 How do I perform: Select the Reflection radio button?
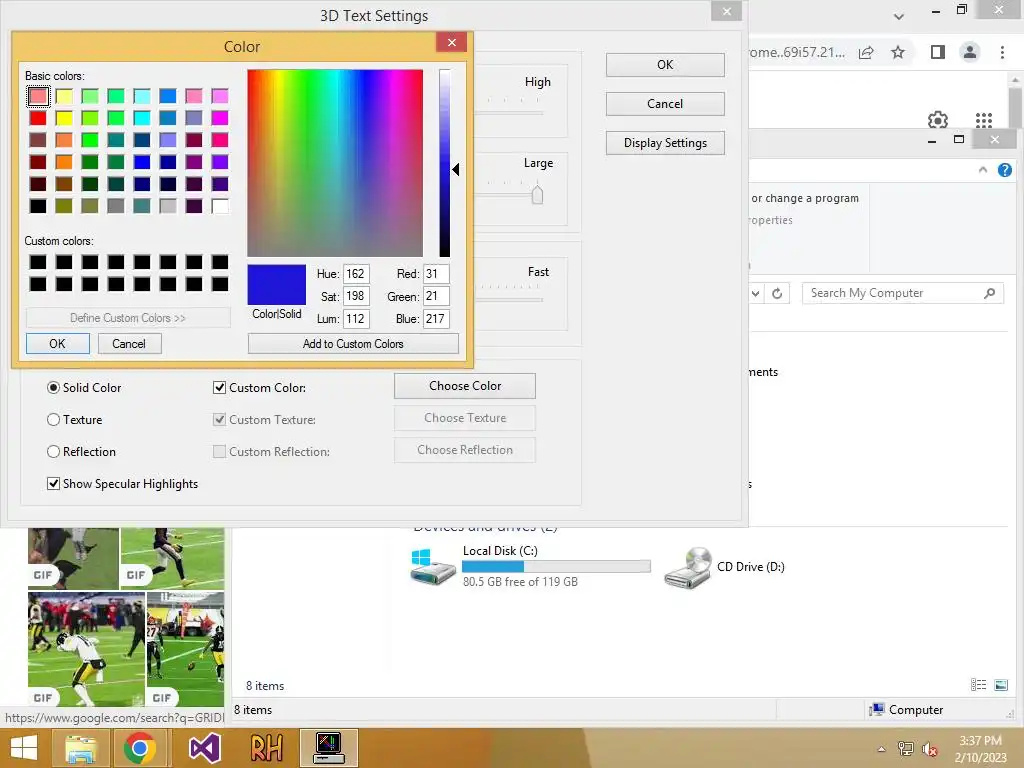[x=54, y=451]
